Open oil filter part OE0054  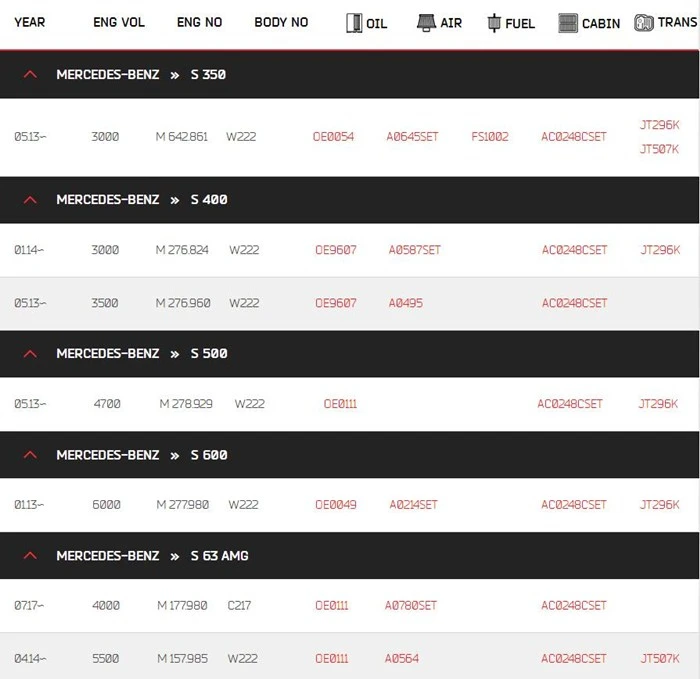tap(333, 137)
